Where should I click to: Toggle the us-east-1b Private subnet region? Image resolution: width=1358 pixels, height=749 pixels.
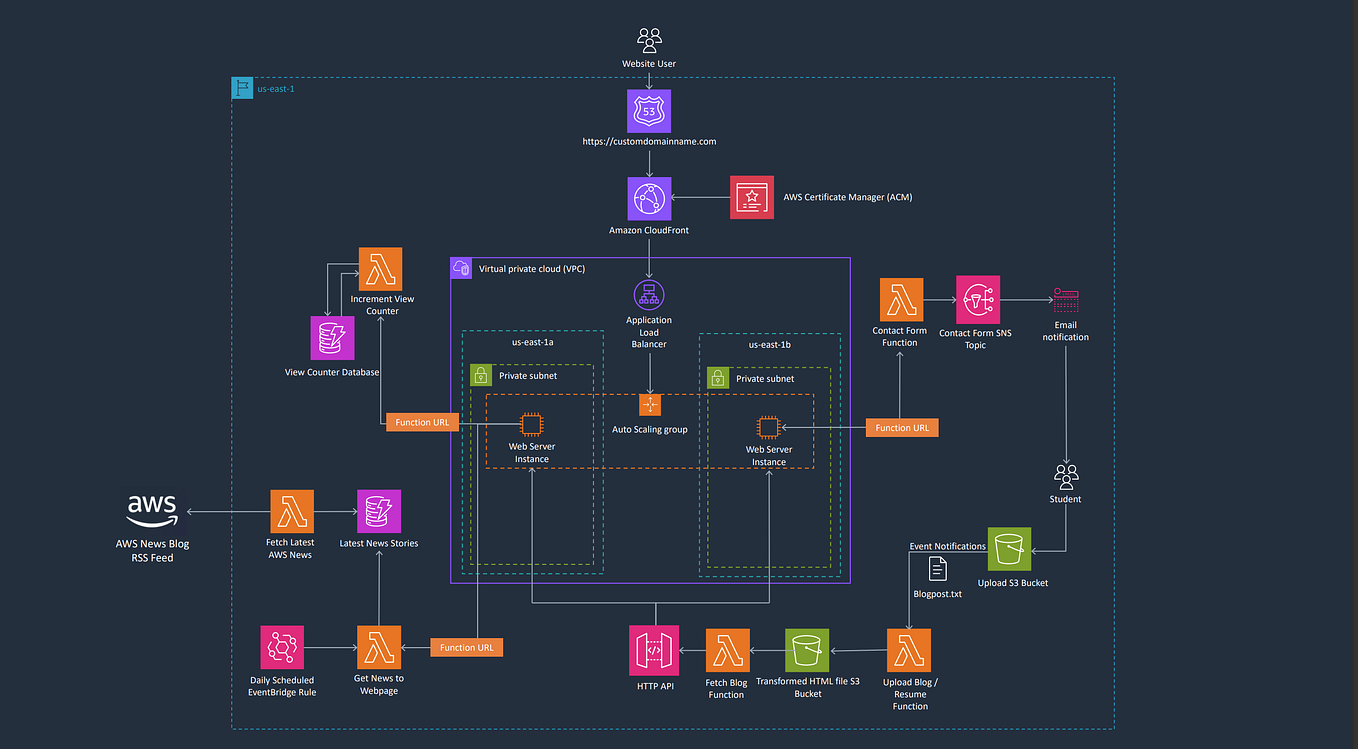(718, 378)
